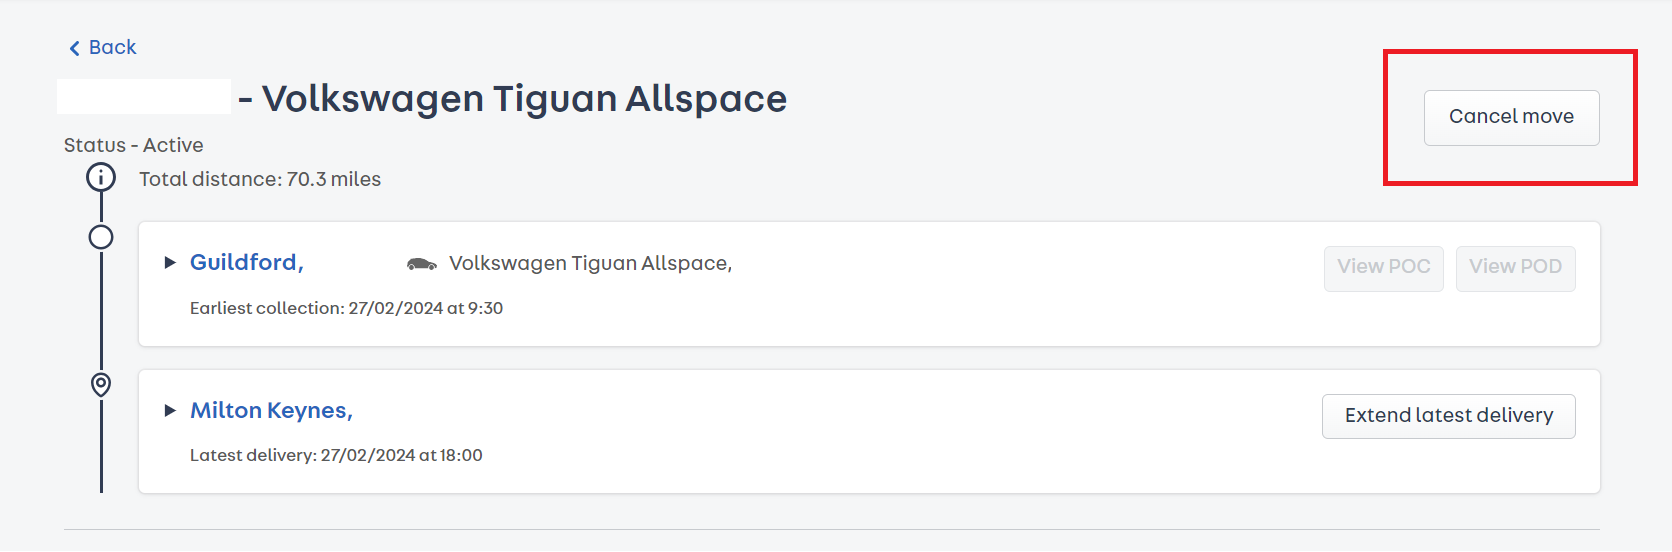Click the Status - Active label

tap(134, 145)
